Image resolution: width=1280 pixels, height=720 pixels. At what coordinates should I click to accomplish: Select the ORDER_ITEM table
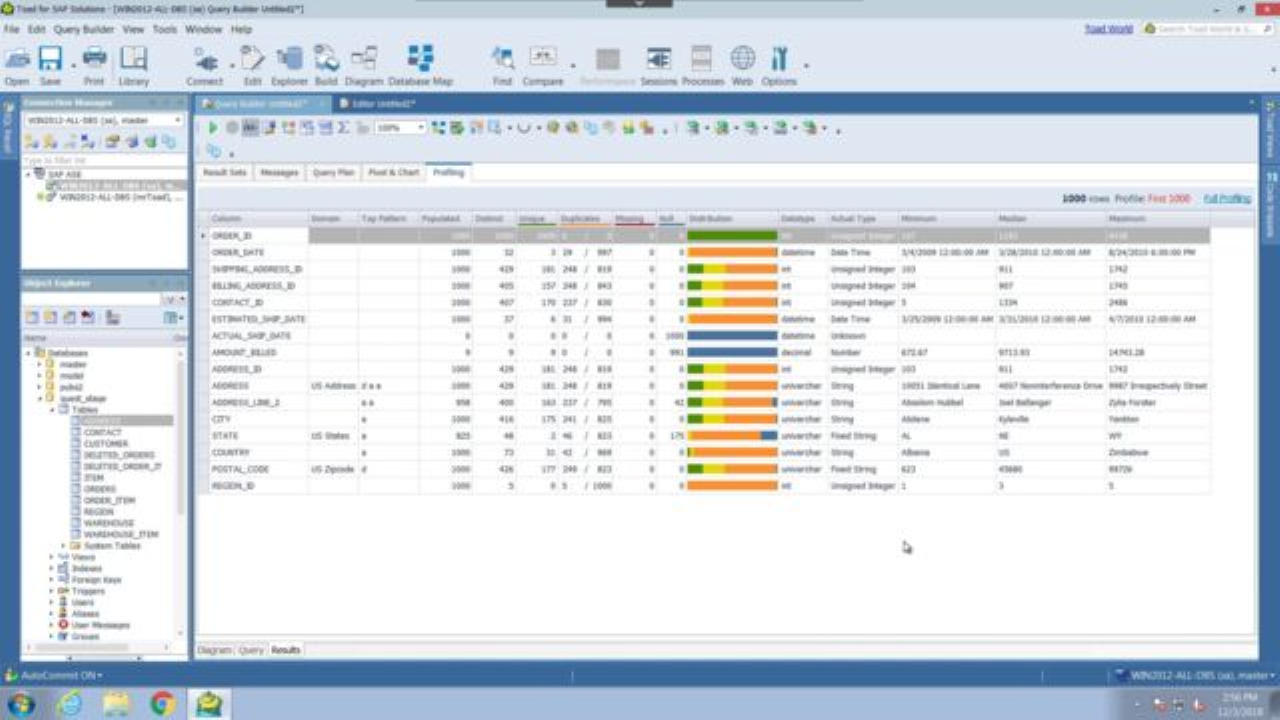point(108,500)
